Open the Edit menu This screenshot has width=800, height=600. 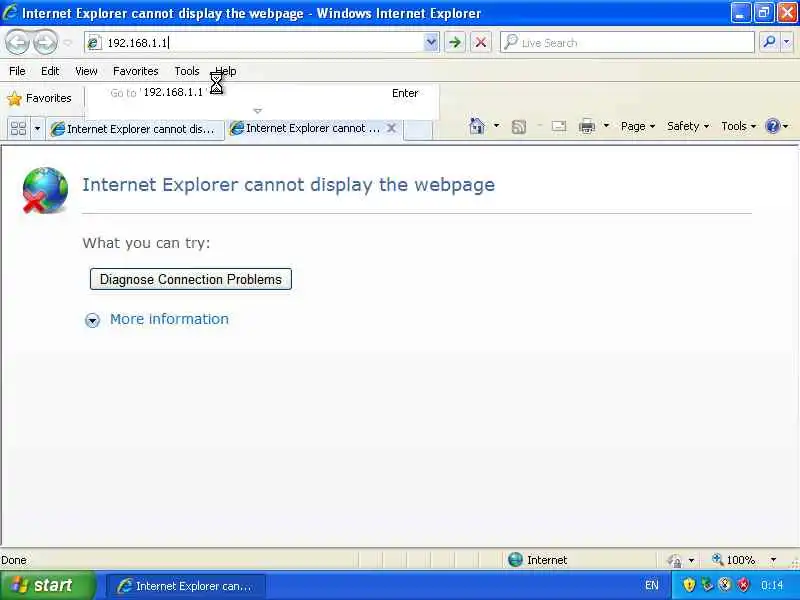[50, 71]
